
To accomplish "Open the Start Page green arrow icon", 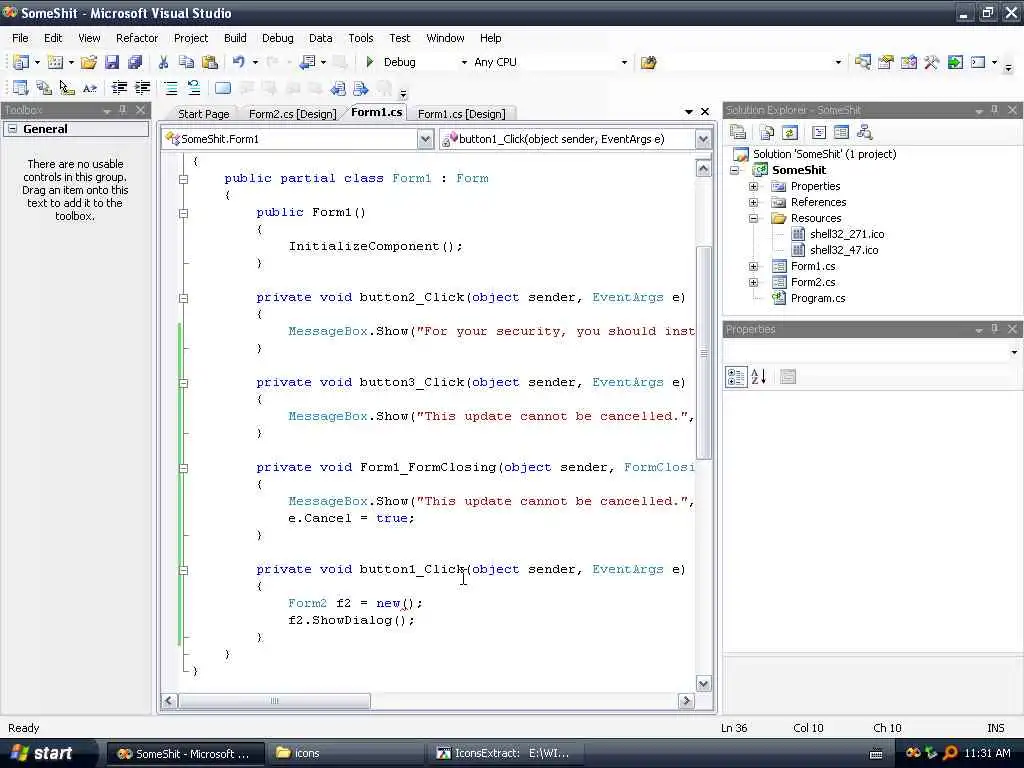I will coord(955,62).
